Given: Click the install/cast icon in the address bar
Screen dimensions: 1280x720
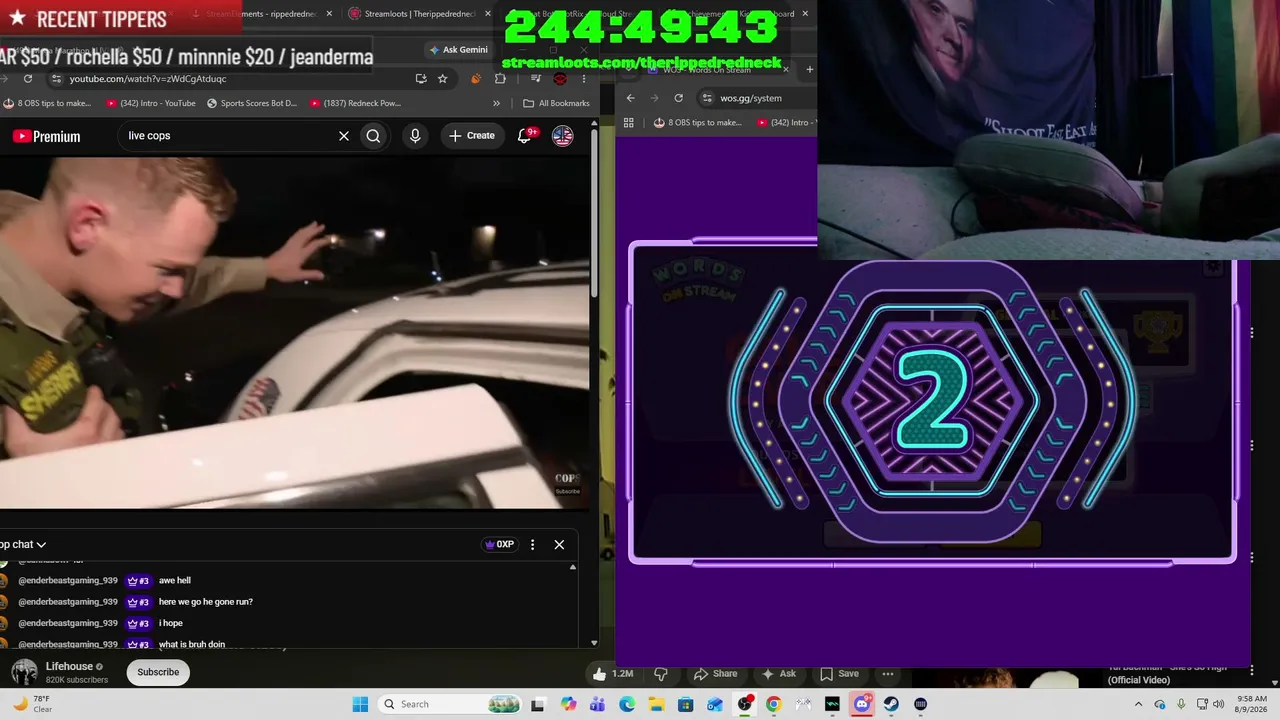Looking at the screenshot, I should click(421, 79).
